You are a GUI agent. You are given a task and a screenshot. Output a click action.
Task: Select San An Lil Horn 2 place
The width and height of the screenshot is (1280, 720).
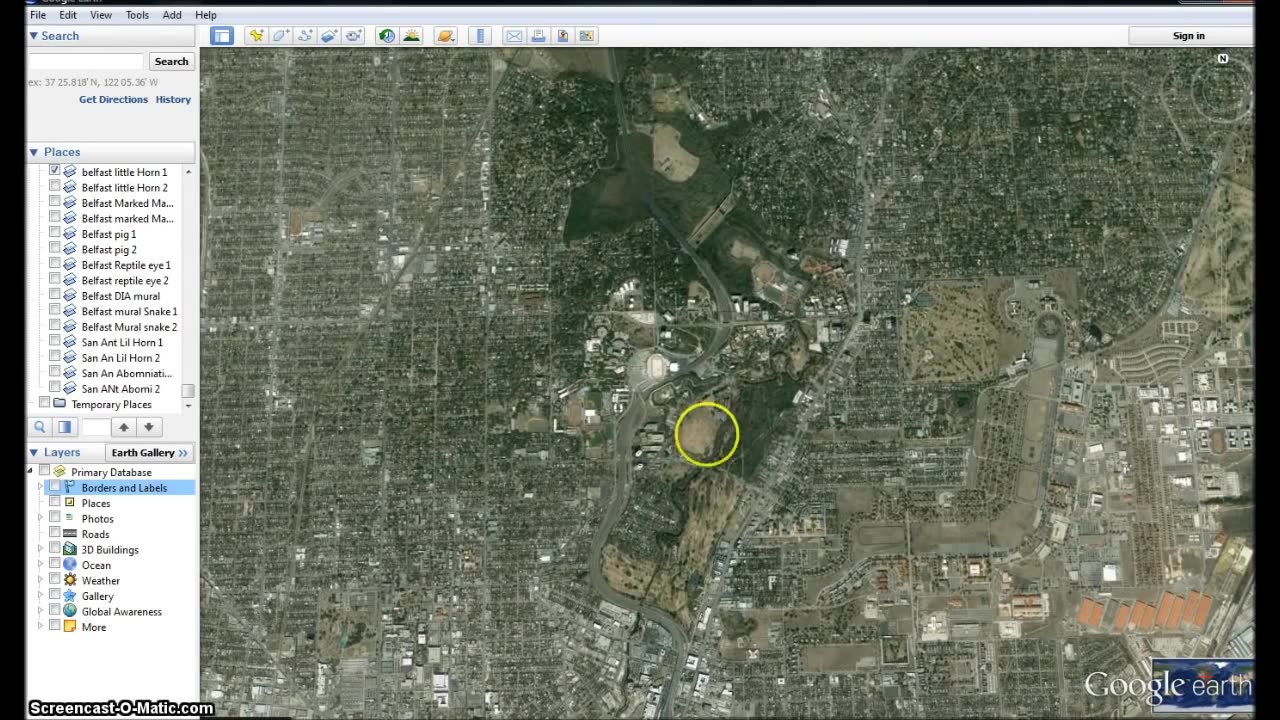coord(121,358)
